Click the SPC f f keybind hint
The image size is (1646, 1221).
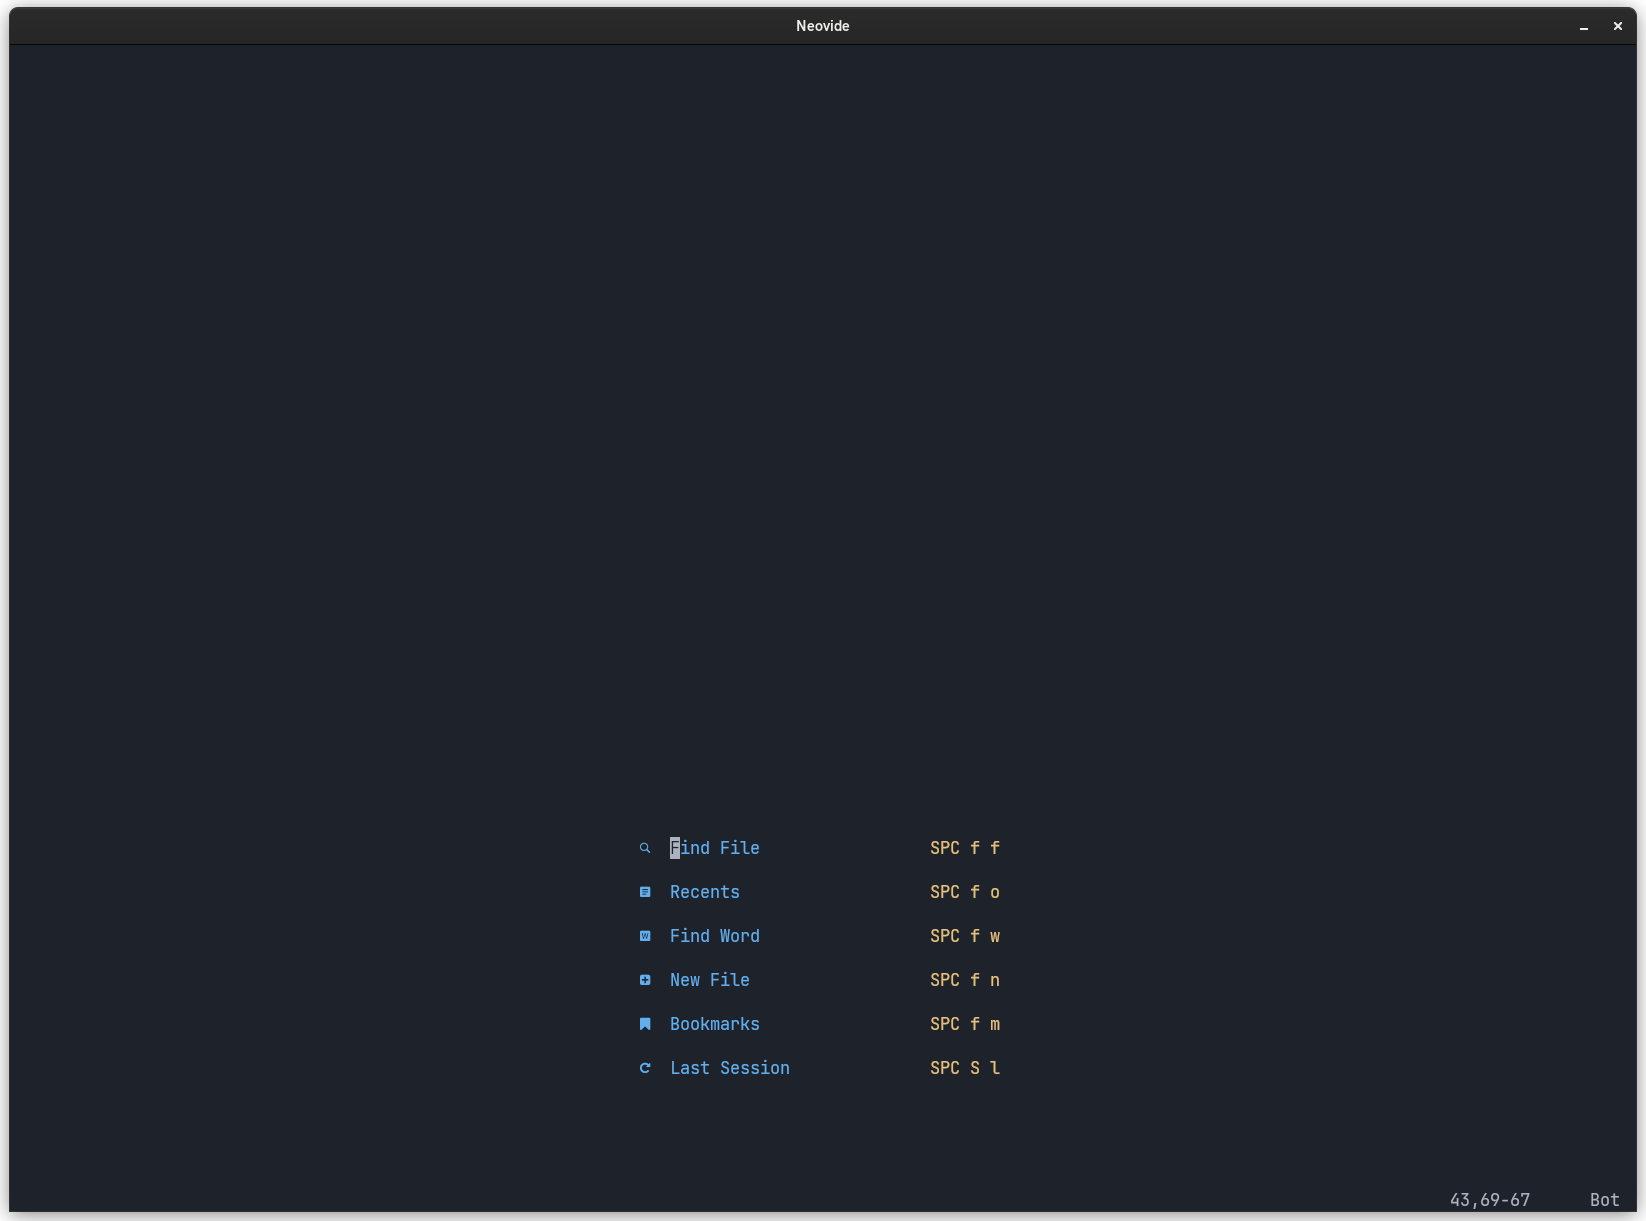tap(964, 848)
